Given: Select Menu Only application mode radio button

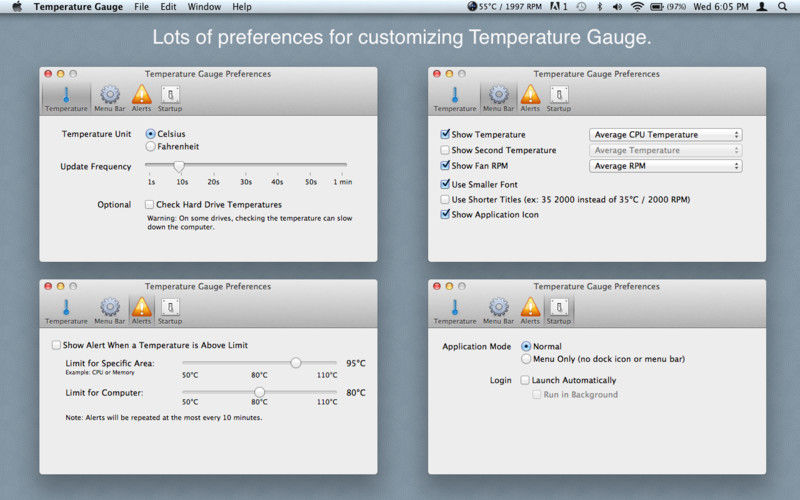Looking at the screenshot, I should click(x=526, y=359).
